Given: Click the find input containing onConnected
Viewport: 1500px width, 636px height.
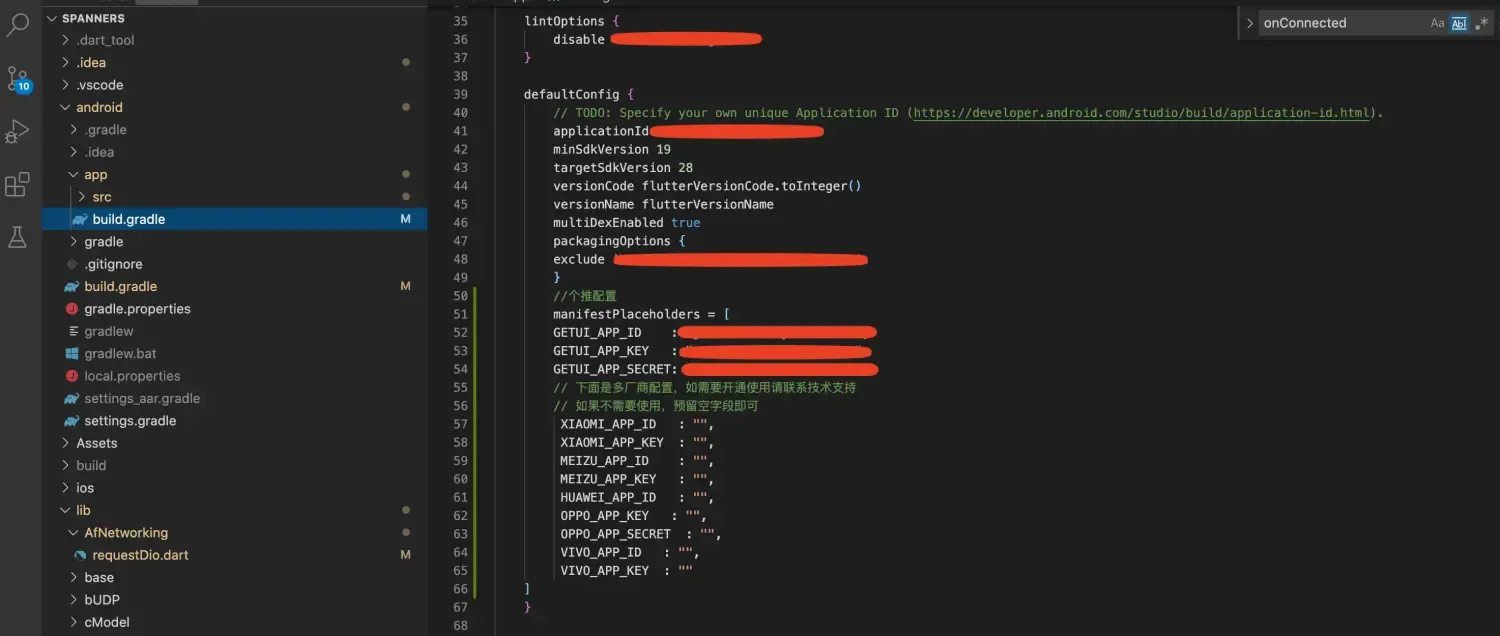Looking at the screenshot, I should click(1340, 23).
